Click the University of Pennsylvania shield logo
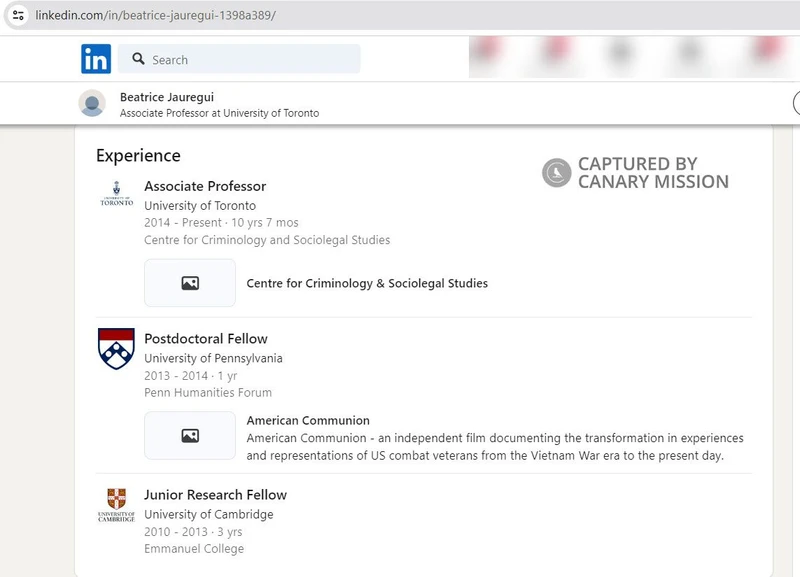The height and width of the screenshot is (577, 800). click(x=116, y=348)
